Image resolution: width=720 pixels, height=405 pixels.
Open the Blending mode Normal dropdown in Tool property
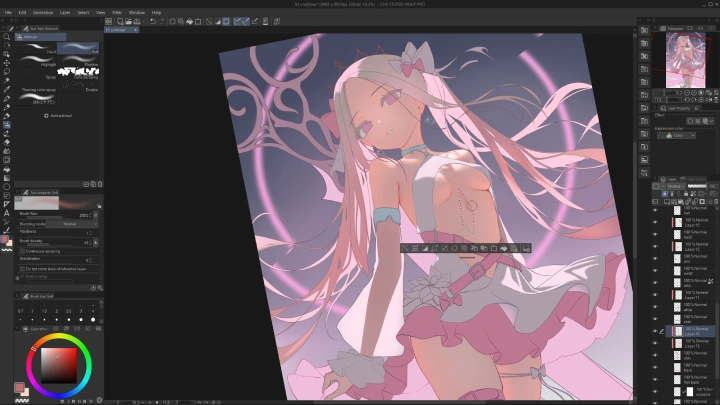72,224
